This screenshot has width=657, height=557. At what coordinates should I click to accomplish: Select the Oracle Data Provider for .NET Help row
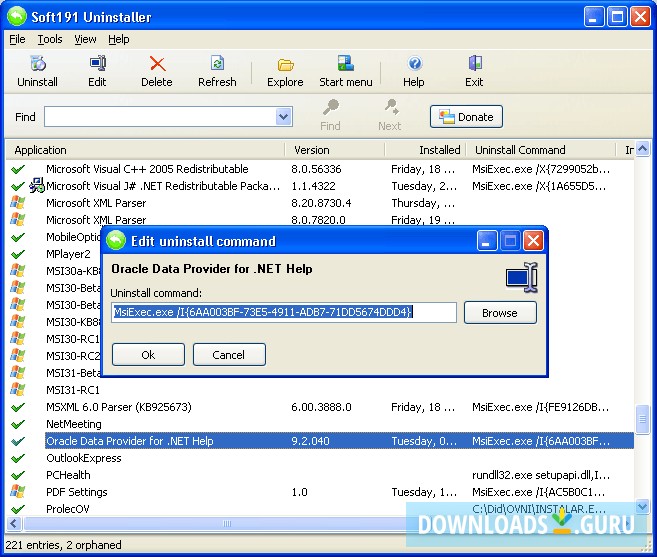point(339,441)
